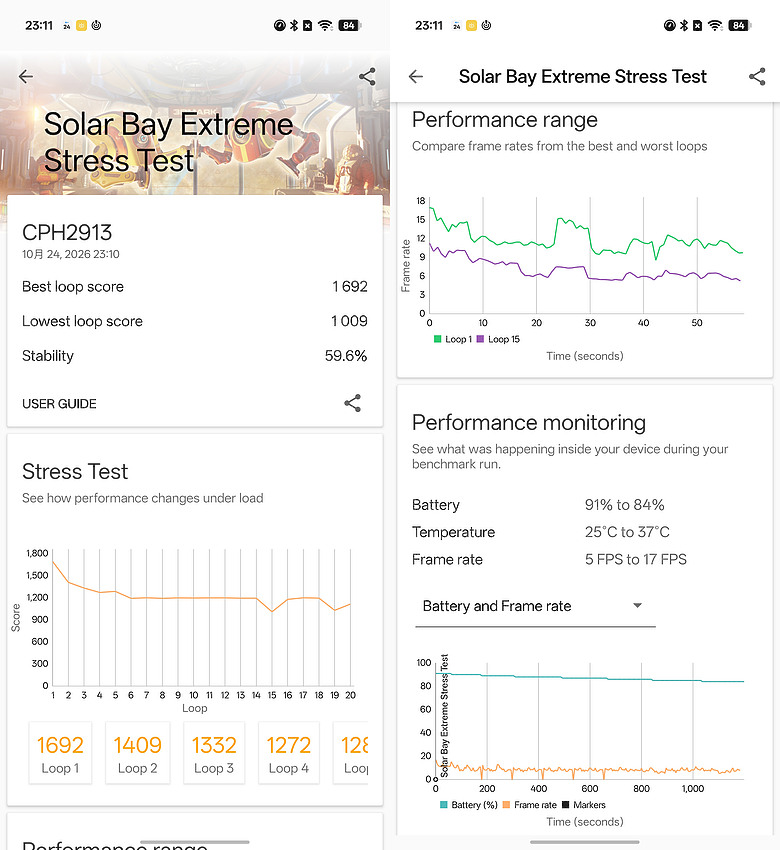Tap share icon in right screen header
This screenshot has width=780, height=850.
click(757, 76)
